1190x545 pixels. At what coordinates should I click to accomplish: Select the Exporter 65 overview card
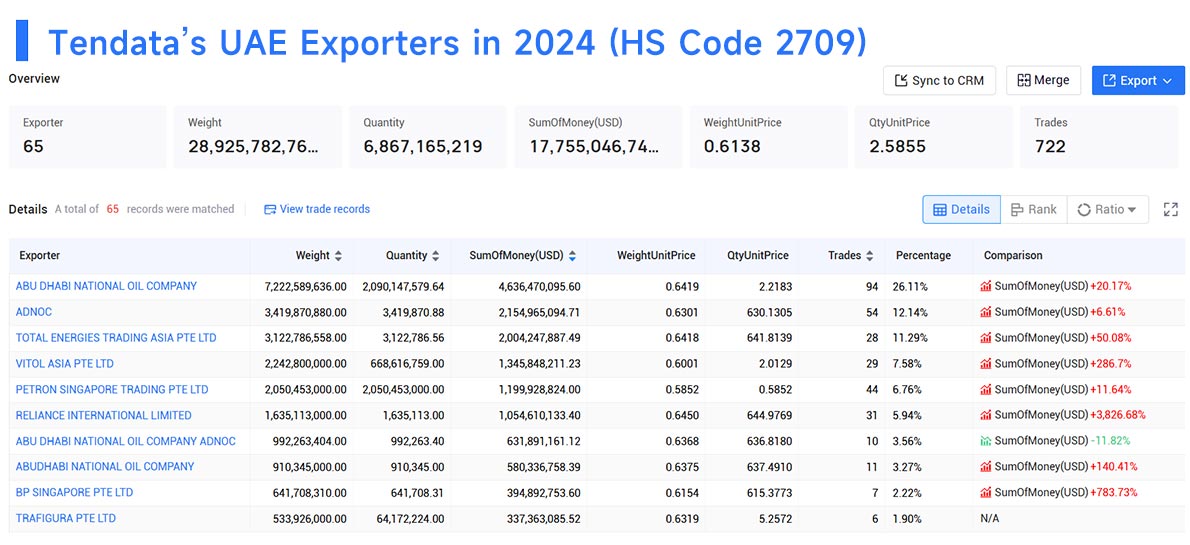pos(87,137)
